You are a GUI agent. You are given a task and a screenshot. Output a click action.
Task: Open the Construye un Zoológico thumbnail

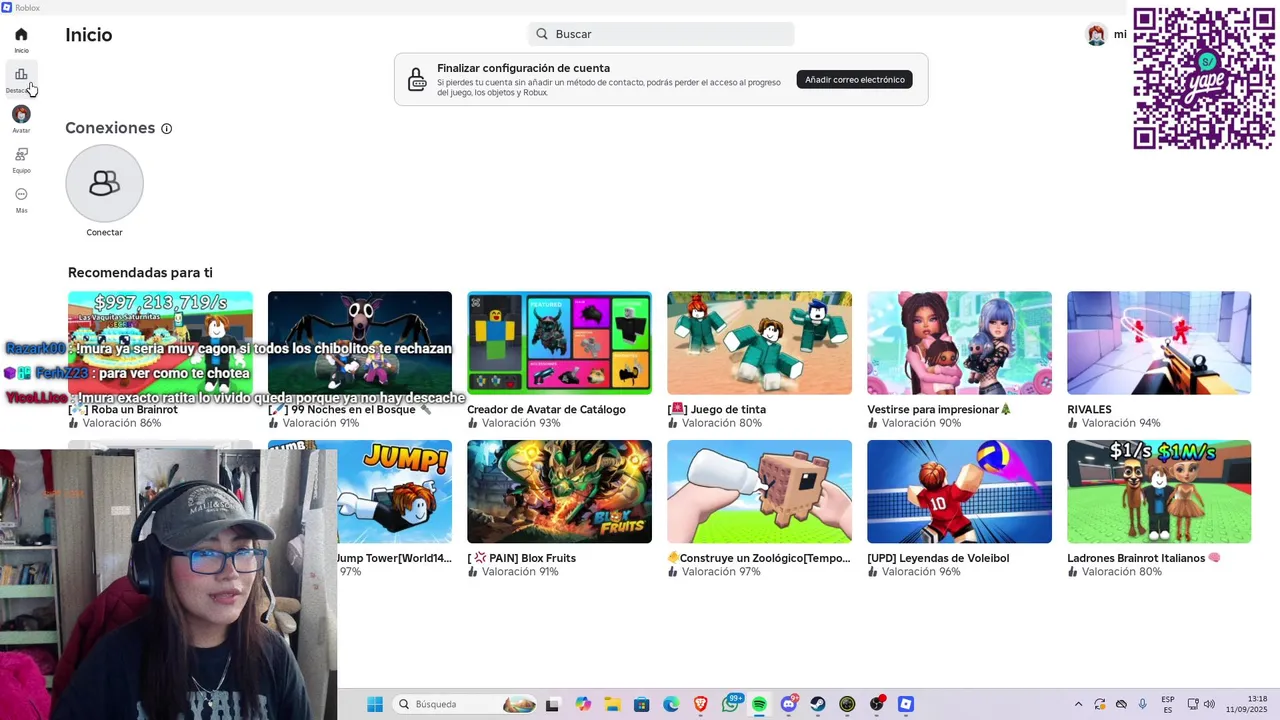pyautogui.click(x=759, y=492)
